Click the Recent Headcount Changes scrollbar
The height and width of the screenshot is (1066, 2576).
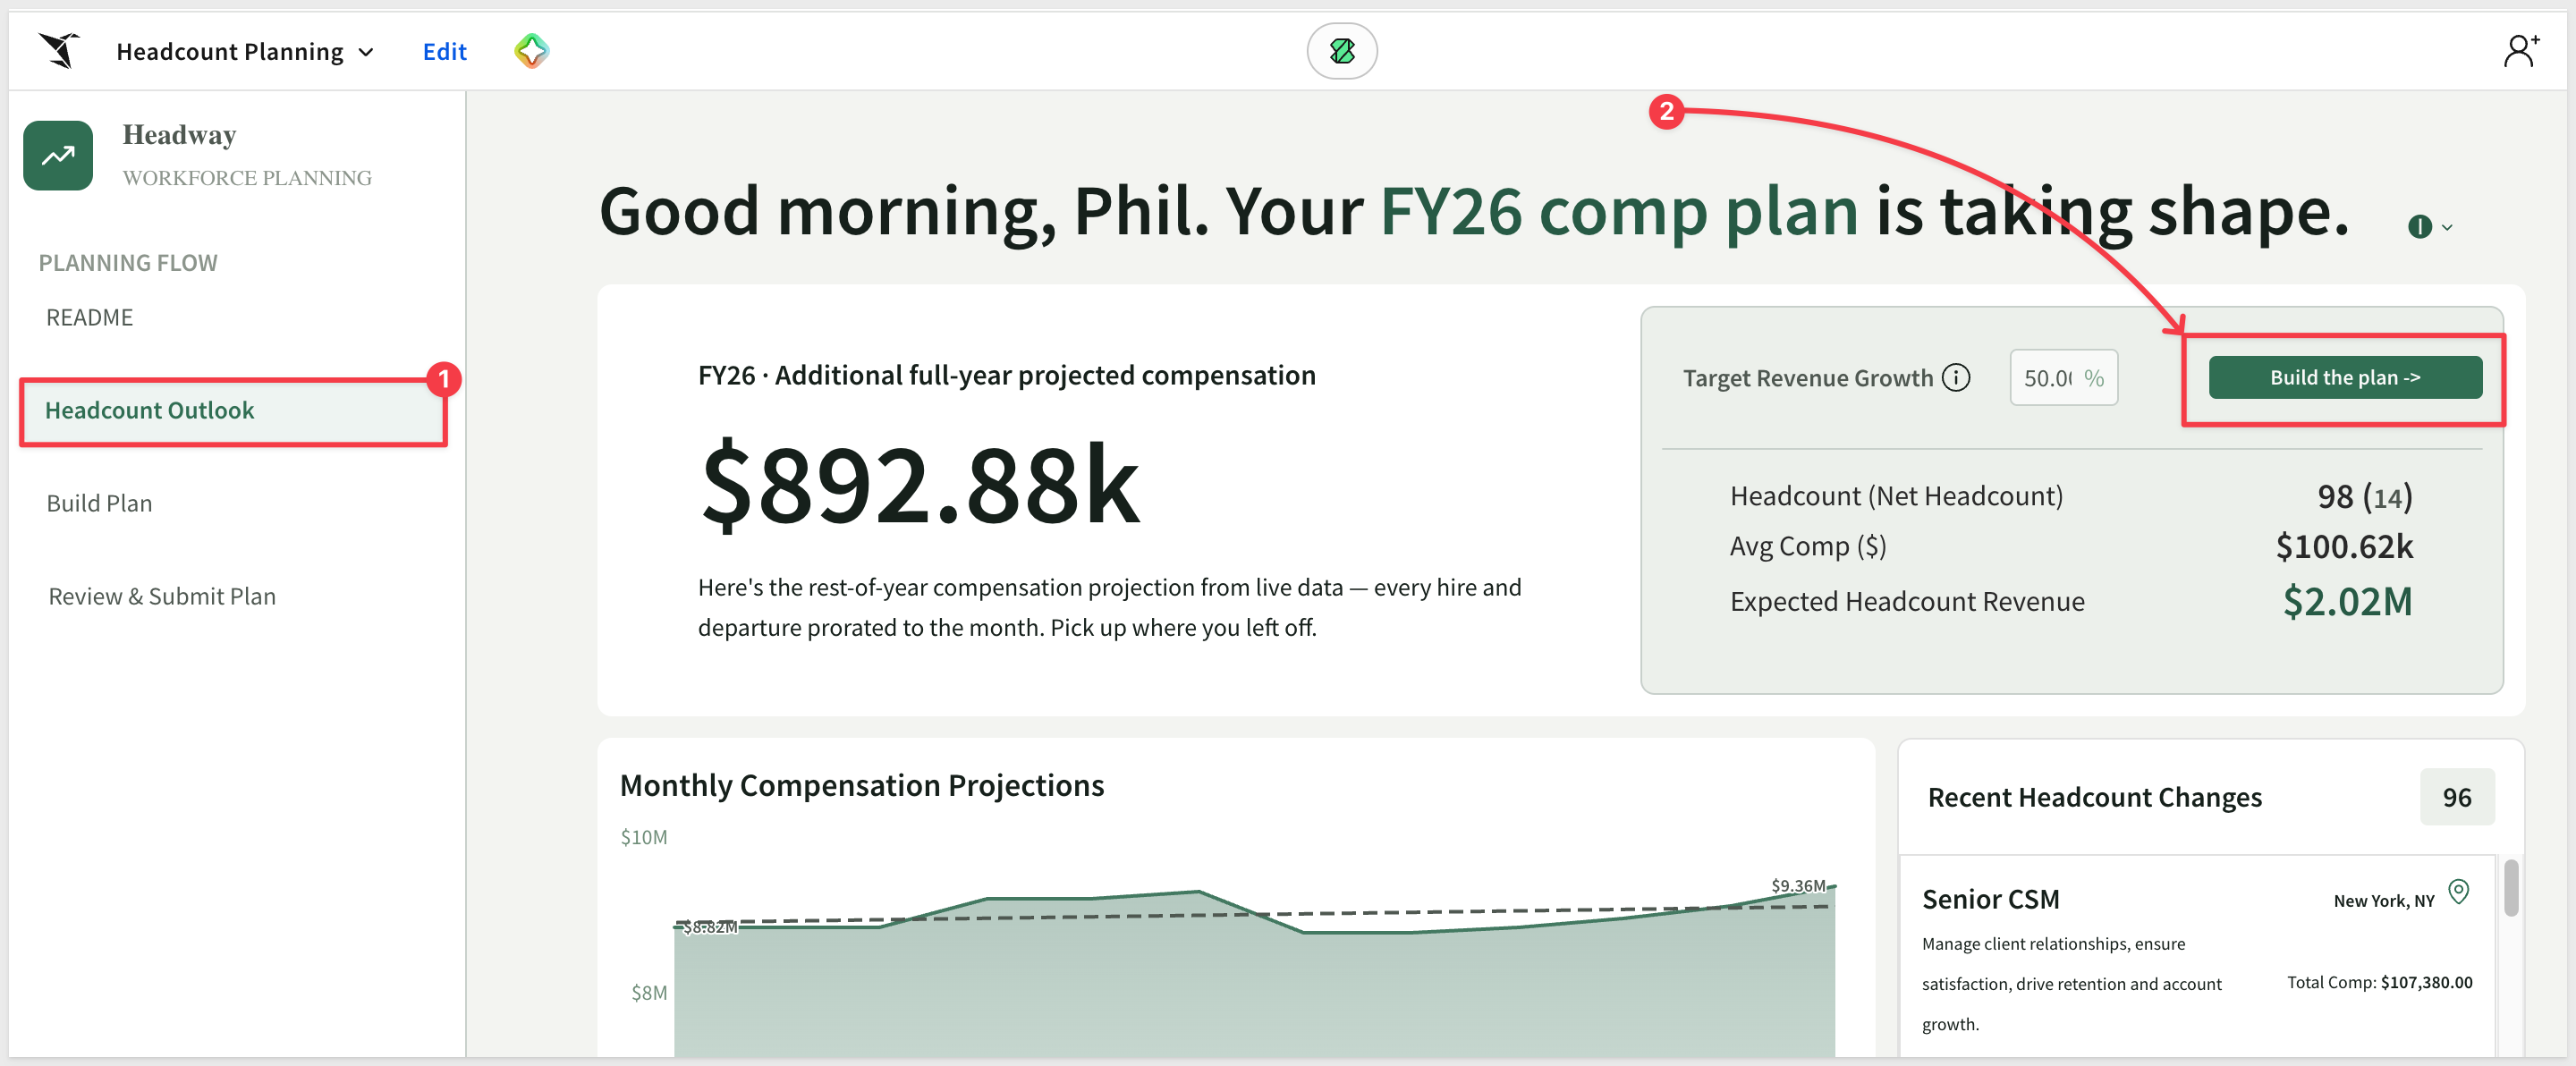2511,888
